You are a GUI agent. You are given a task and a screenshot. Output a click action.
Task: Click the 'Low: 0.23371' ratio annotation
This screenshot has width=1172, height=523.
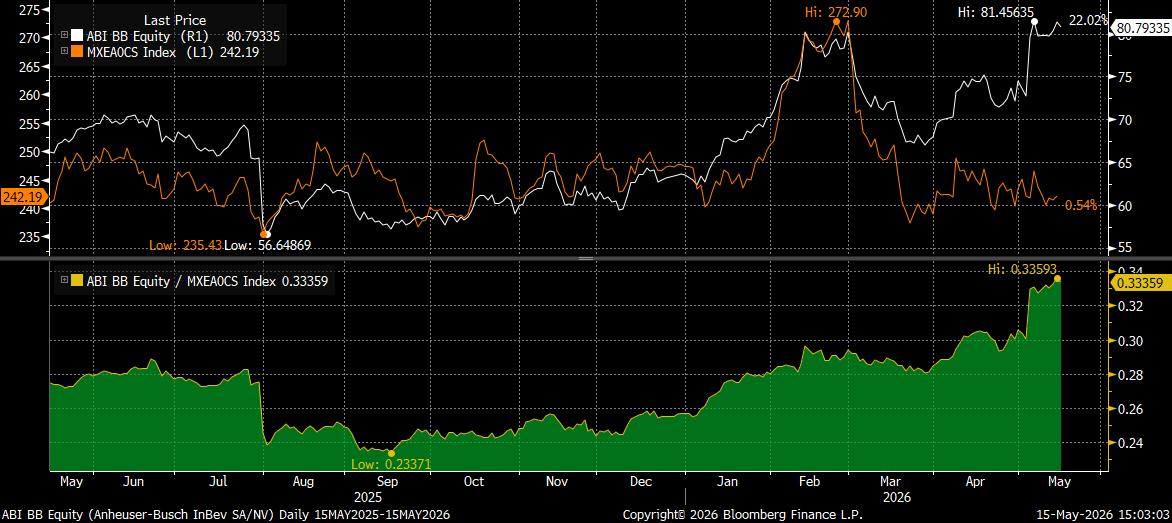(392, 464)
